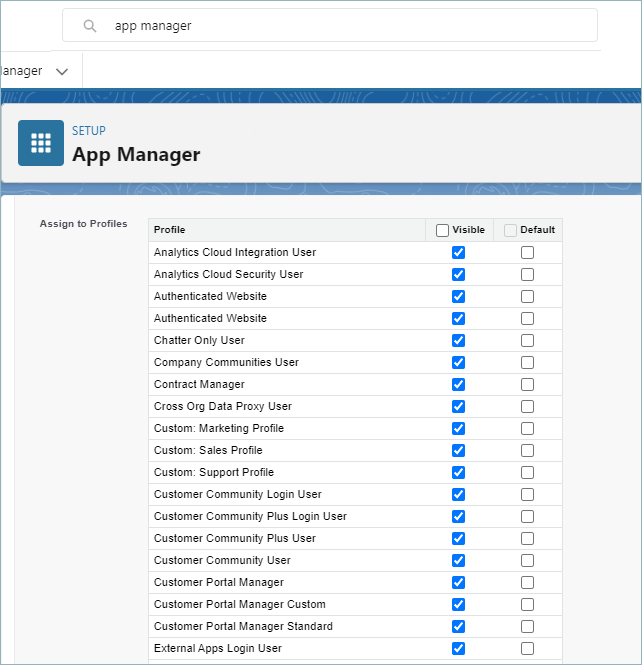Check Default for Cross Org Data Proxy User

tap(528, 407)
